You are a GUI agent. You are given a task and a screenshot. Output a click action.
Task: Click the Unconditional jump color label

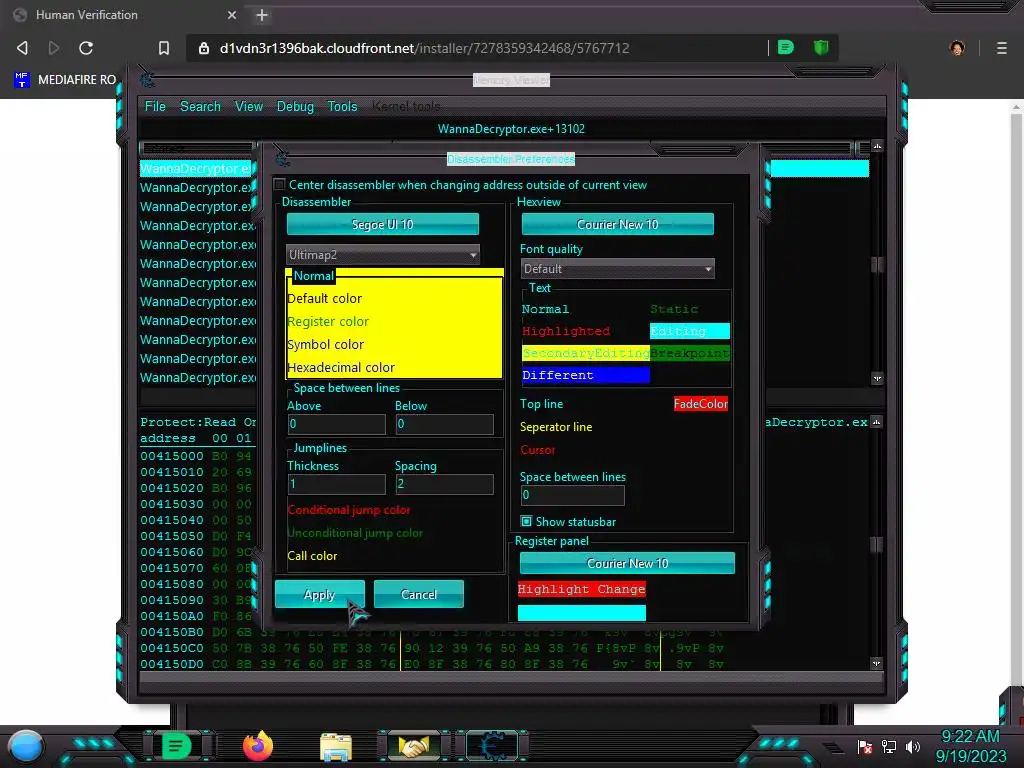pos(355,533)
